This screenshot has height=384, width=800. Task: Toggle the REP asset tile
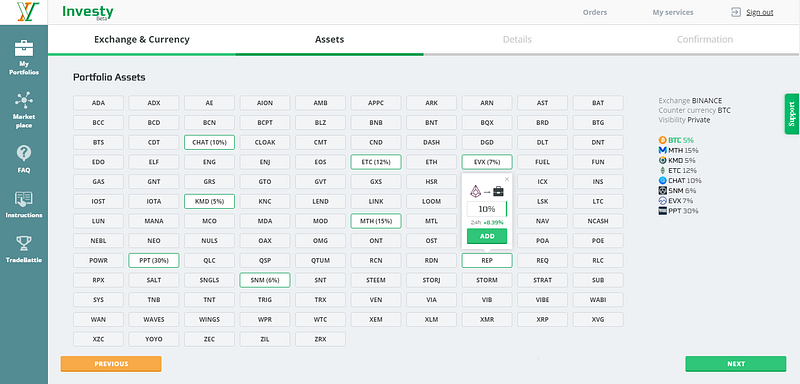487,261
